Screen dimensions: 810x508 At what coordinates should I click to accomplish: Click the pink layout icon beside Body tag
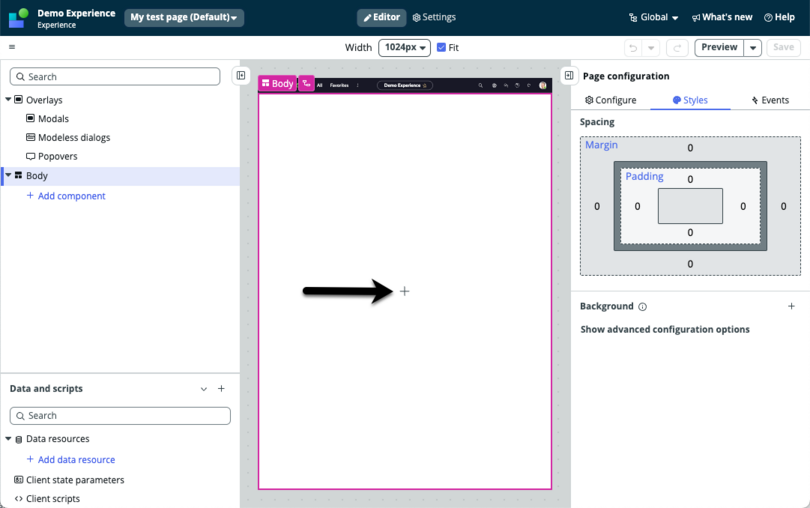306,83
